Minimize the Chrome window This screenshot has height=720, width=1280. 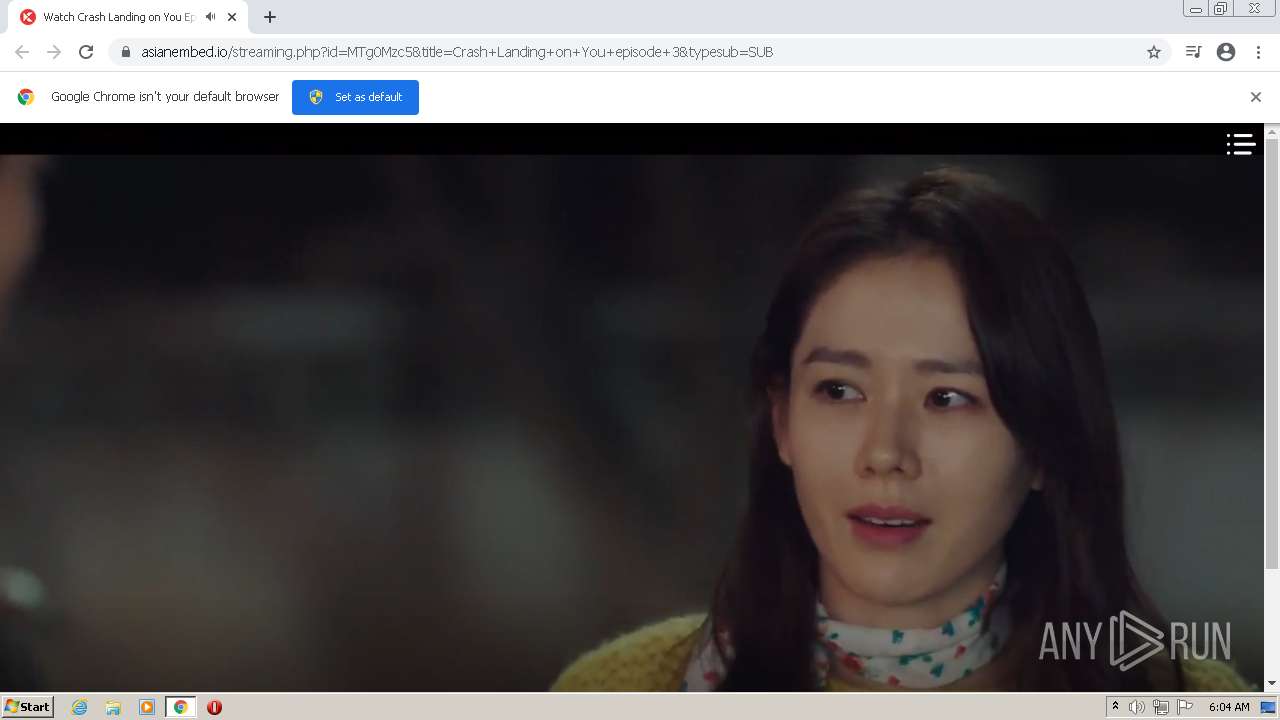click(x=1196, y=9)
